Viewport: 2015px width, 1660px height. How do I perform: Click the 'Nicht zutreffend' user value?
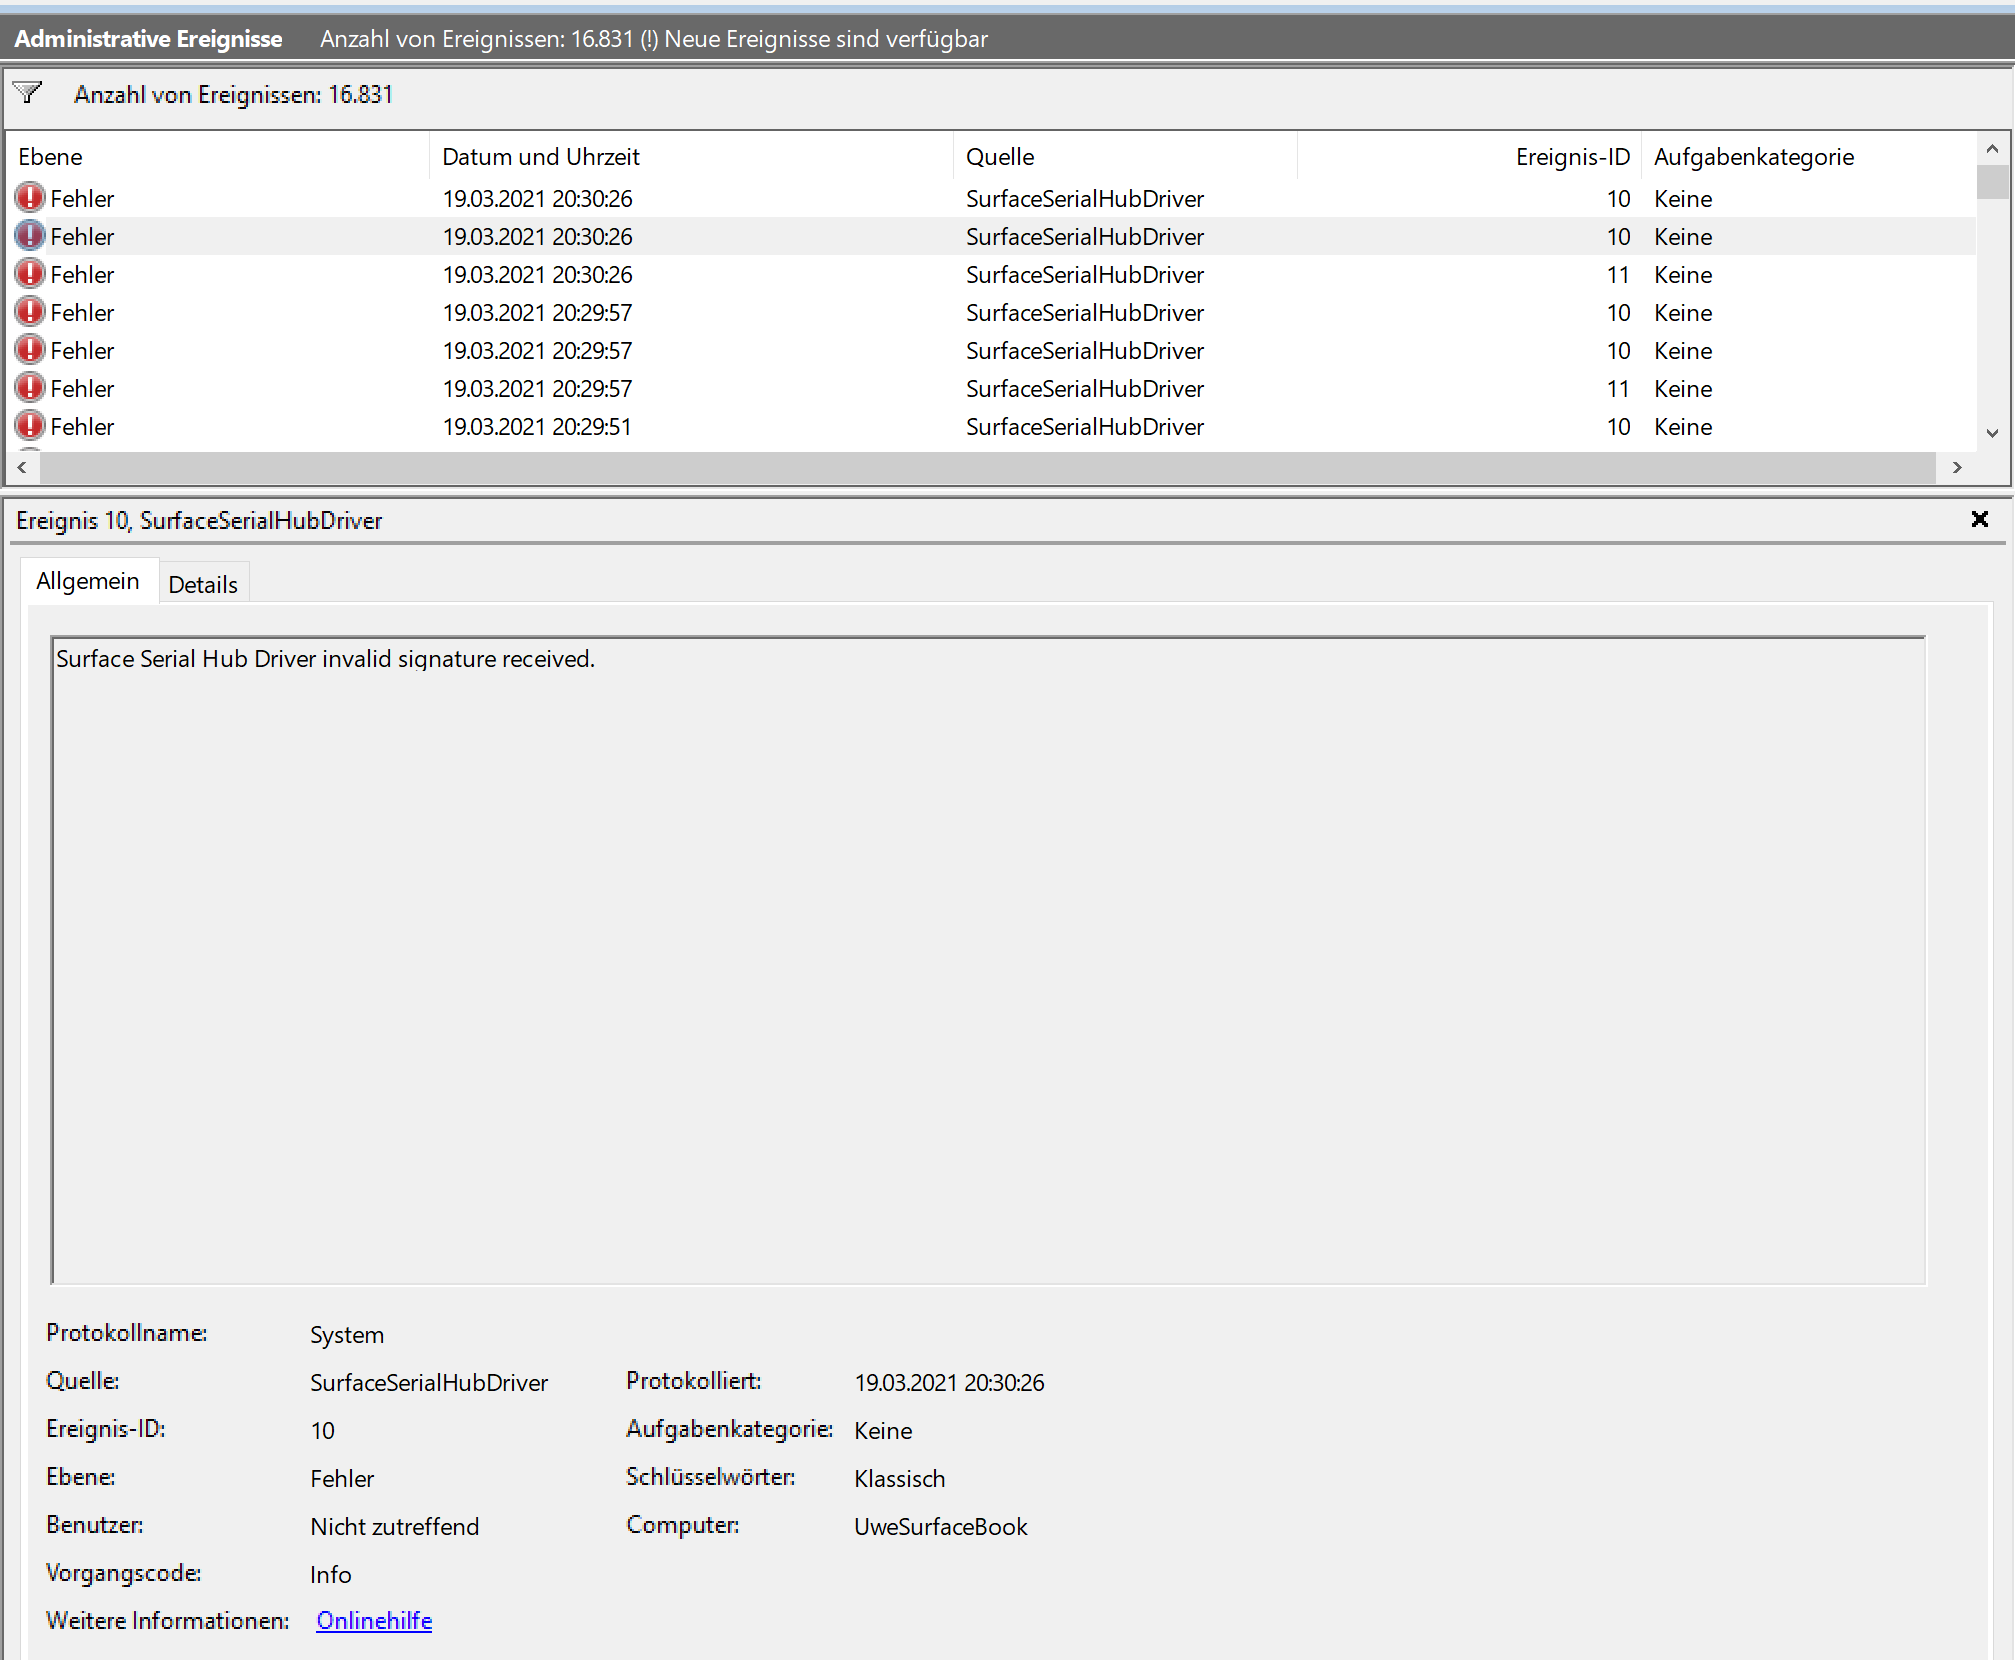point(394,1526)
